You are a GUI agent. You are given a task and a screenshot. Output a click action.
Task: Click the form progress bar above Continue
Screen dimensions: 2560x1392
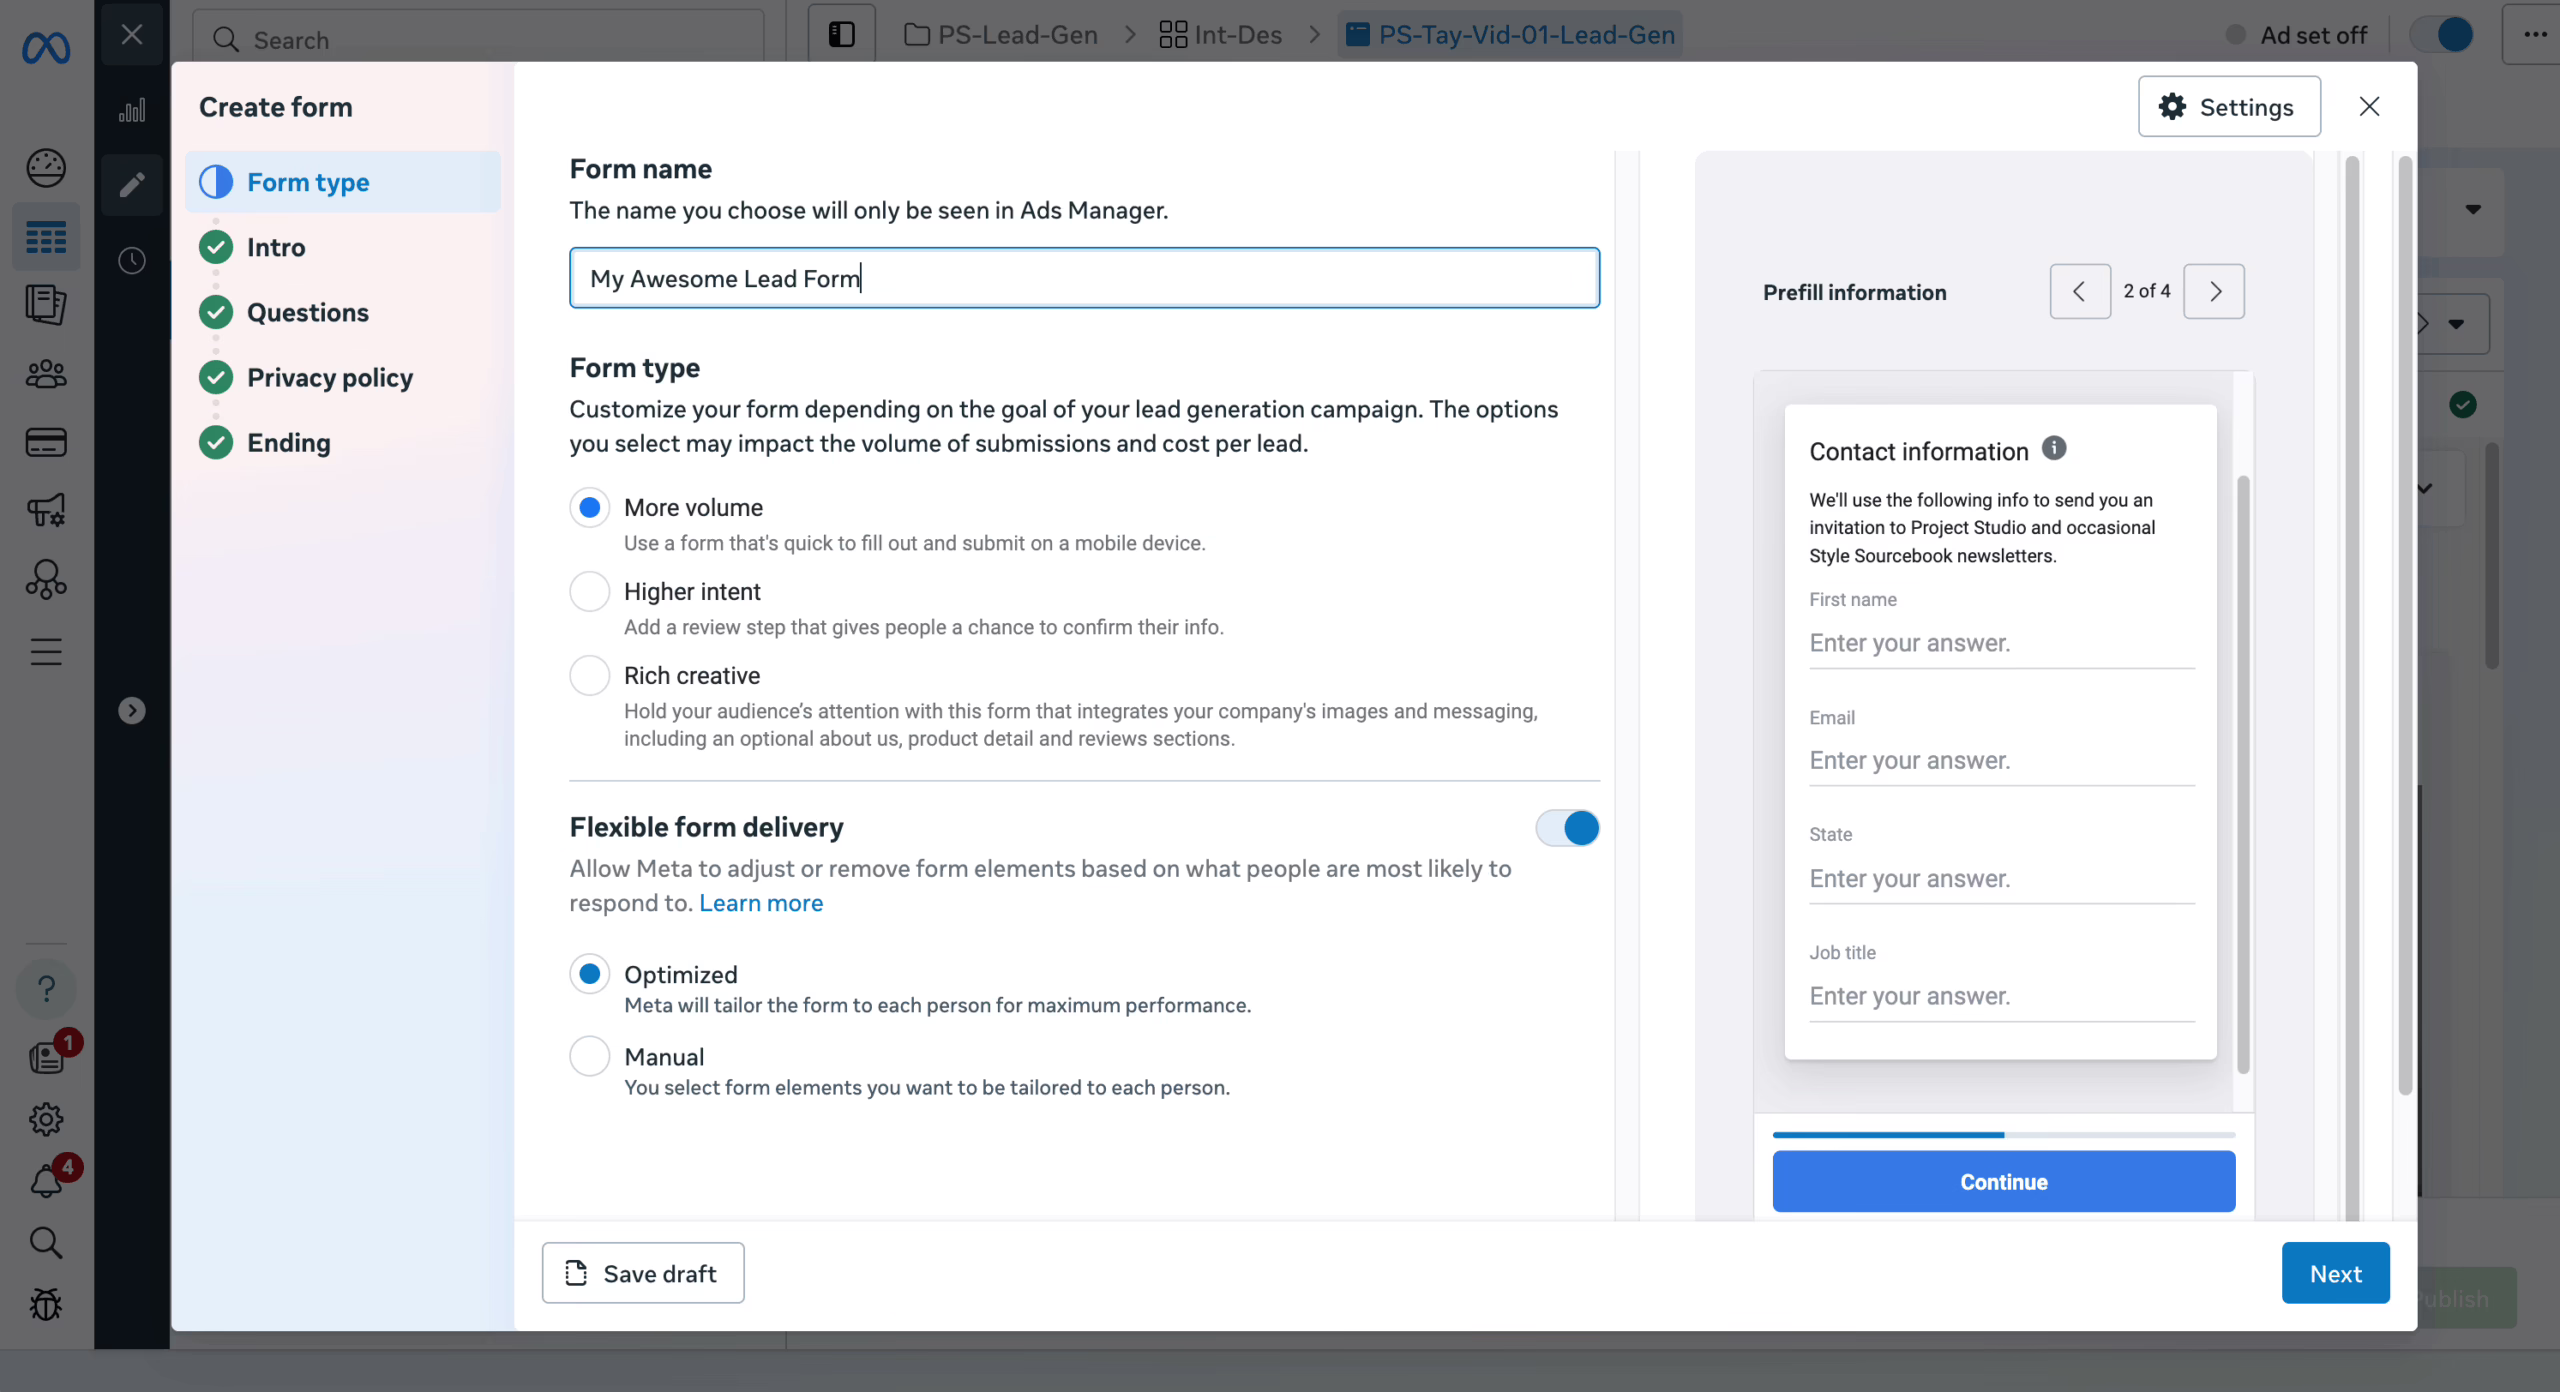tap(2002, 1135)
